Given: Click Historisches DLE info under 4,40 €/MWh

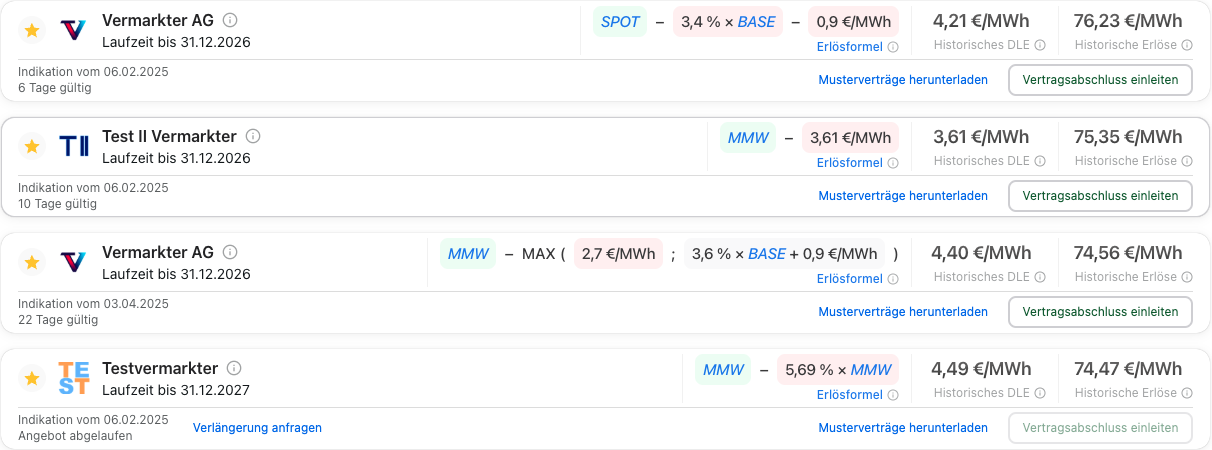Looking at the screenshot, I should (x=1040, y=277).
